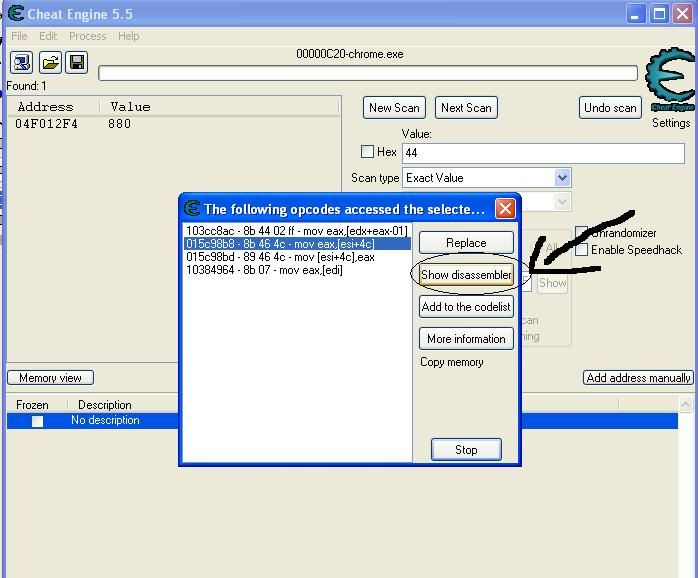Click the open file folder icon

[50, 62]
